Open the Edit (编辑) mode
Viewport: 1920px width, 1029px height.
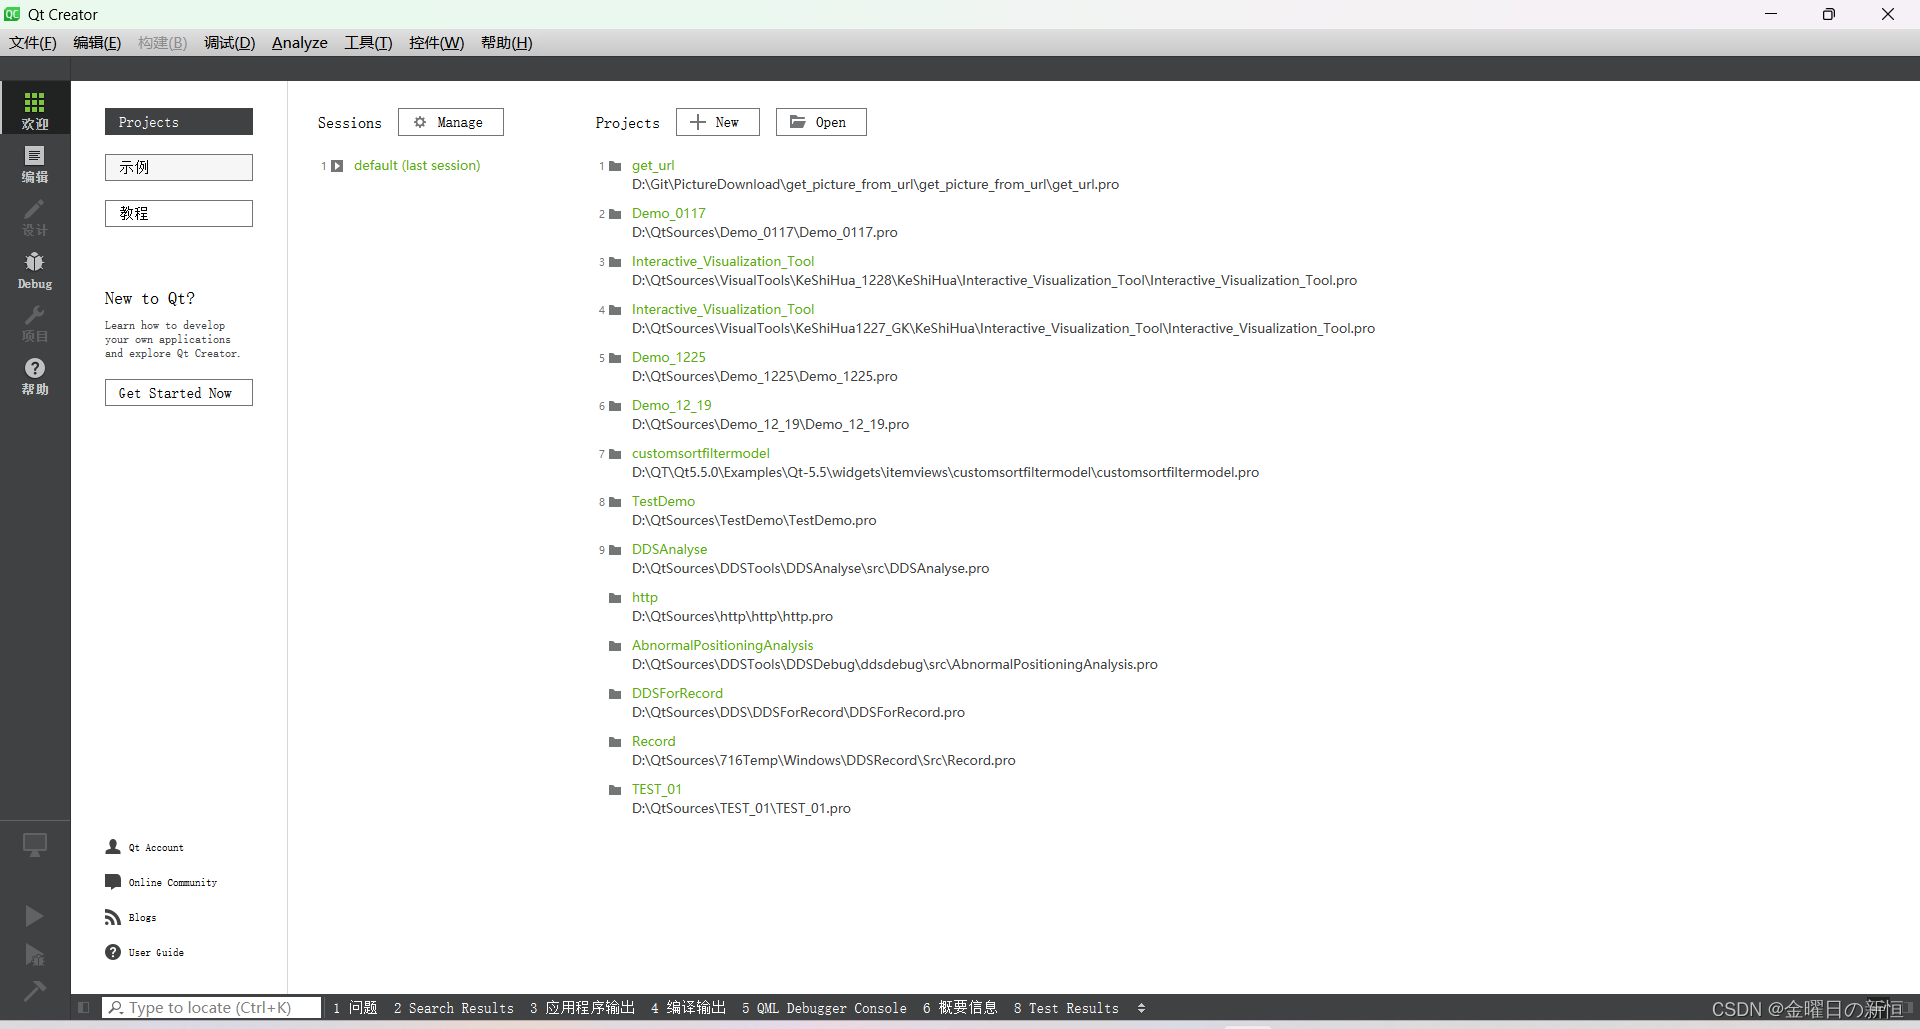coord(35,163)
